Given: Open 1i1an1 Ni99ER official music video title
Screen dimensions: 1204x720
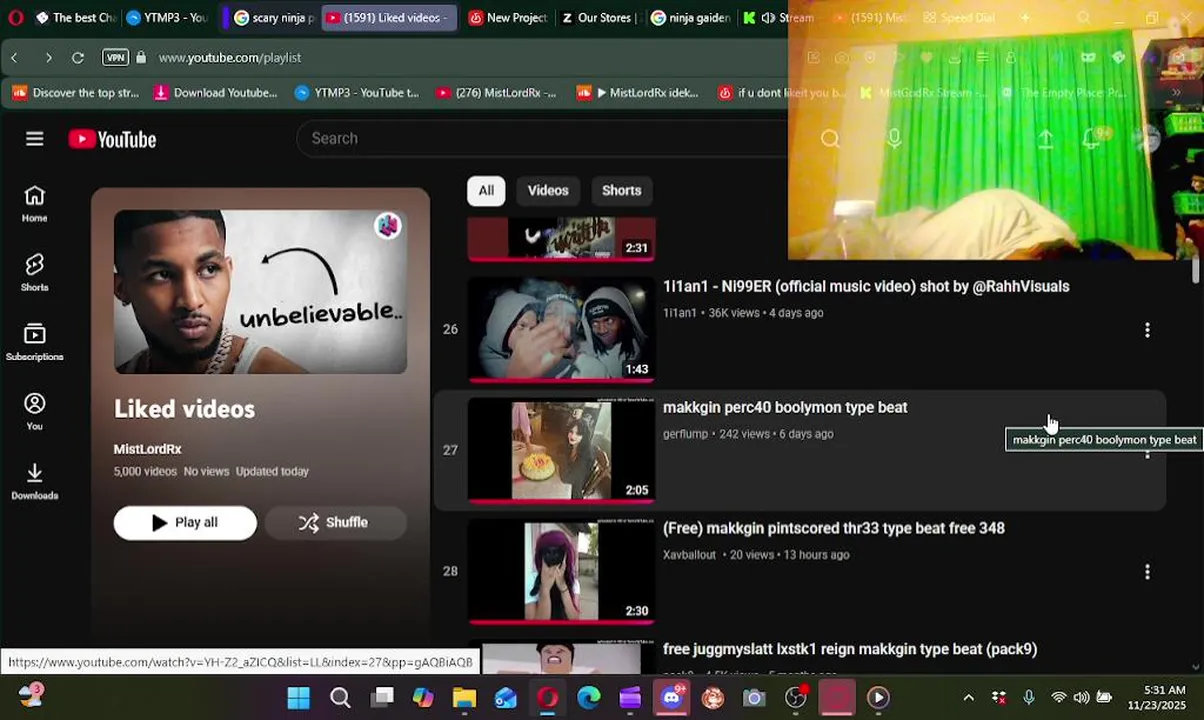Looking at the screenshot, I should pos(866,287).
